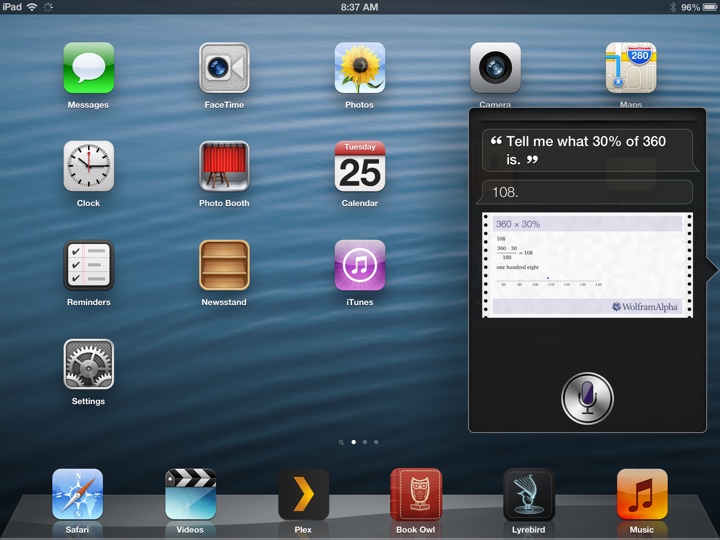Launch FaceTime

point(224,68)
